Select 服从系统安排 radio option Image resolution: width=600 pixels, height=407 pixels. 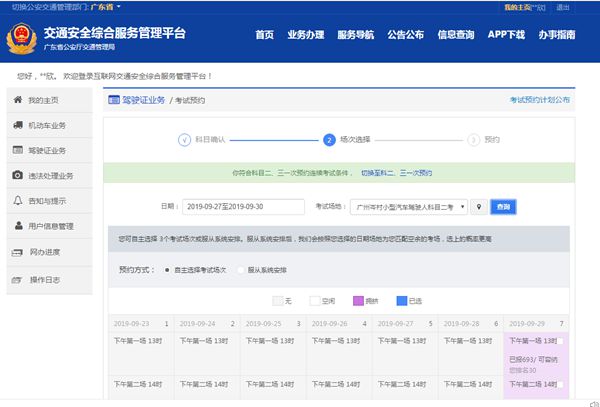(241, 270)
